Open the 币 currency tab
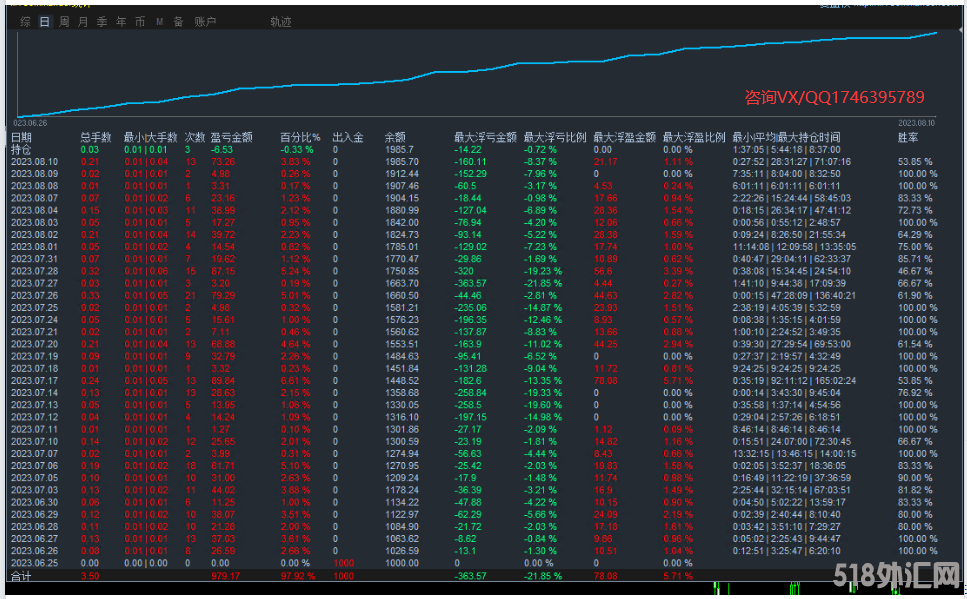Screen dimensions: 967x599 pyautogui.click(x=140, y=21)
